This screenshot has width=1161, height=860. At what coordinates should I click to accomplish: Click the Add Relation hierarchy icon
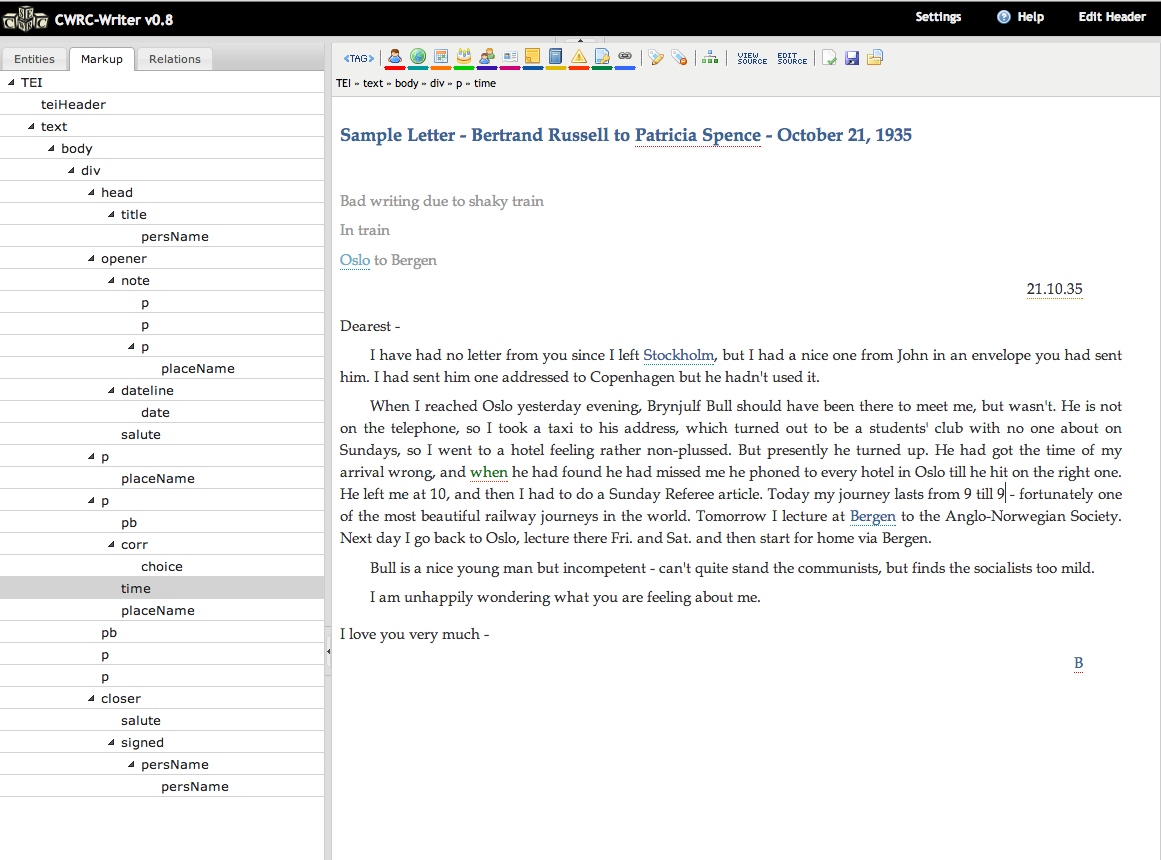(710, 58)
